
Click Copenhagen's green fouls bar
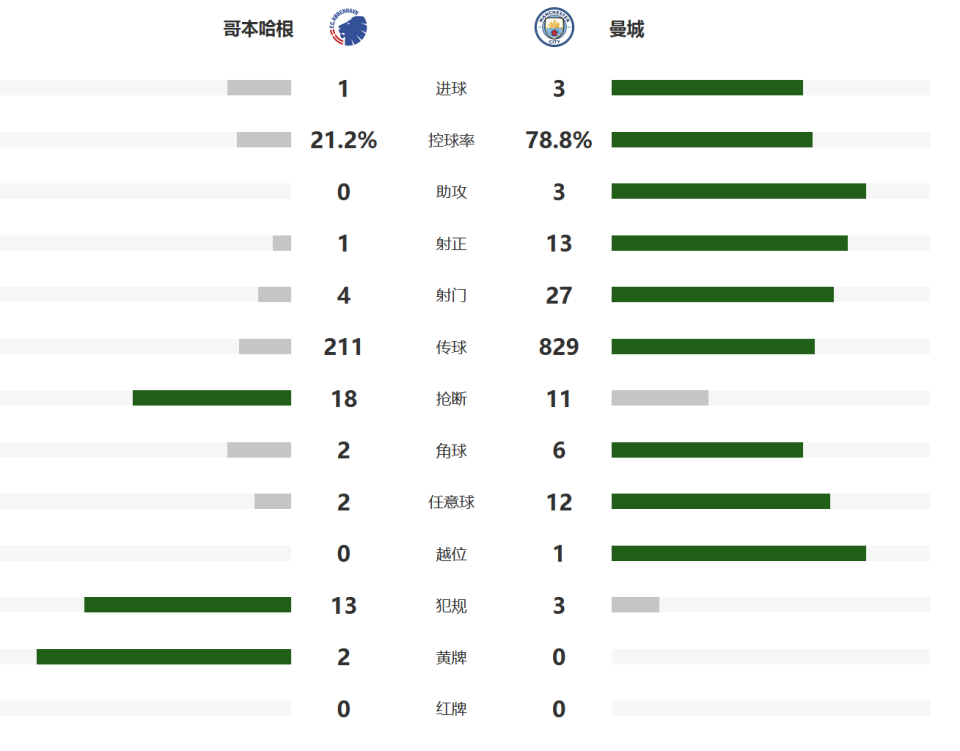(x=188, y=605)
